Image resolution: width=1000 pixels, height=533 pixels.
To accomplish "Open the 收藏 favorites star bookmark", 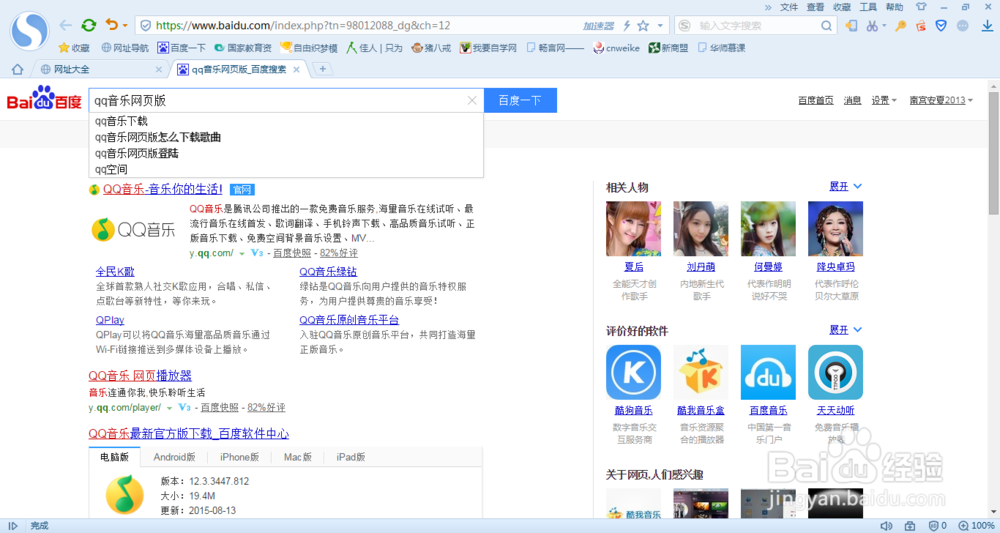I will (74, 48).
